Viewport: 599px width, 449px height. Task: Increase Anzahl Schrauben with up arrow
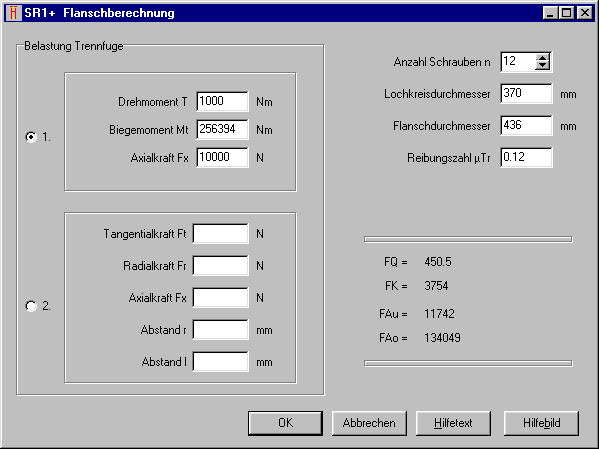point(542,58)
